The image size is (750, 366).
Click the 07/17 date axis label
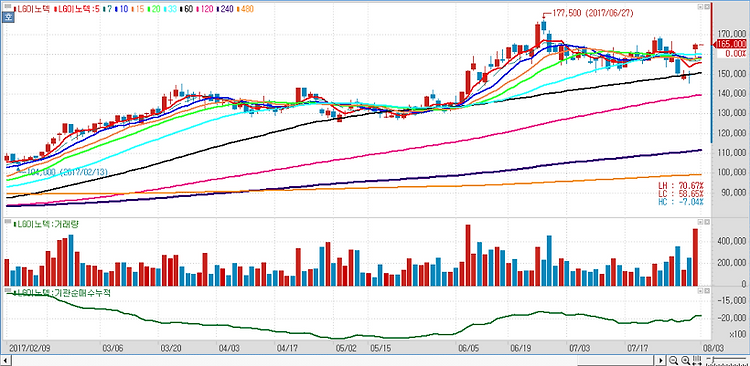coord(639,347)
